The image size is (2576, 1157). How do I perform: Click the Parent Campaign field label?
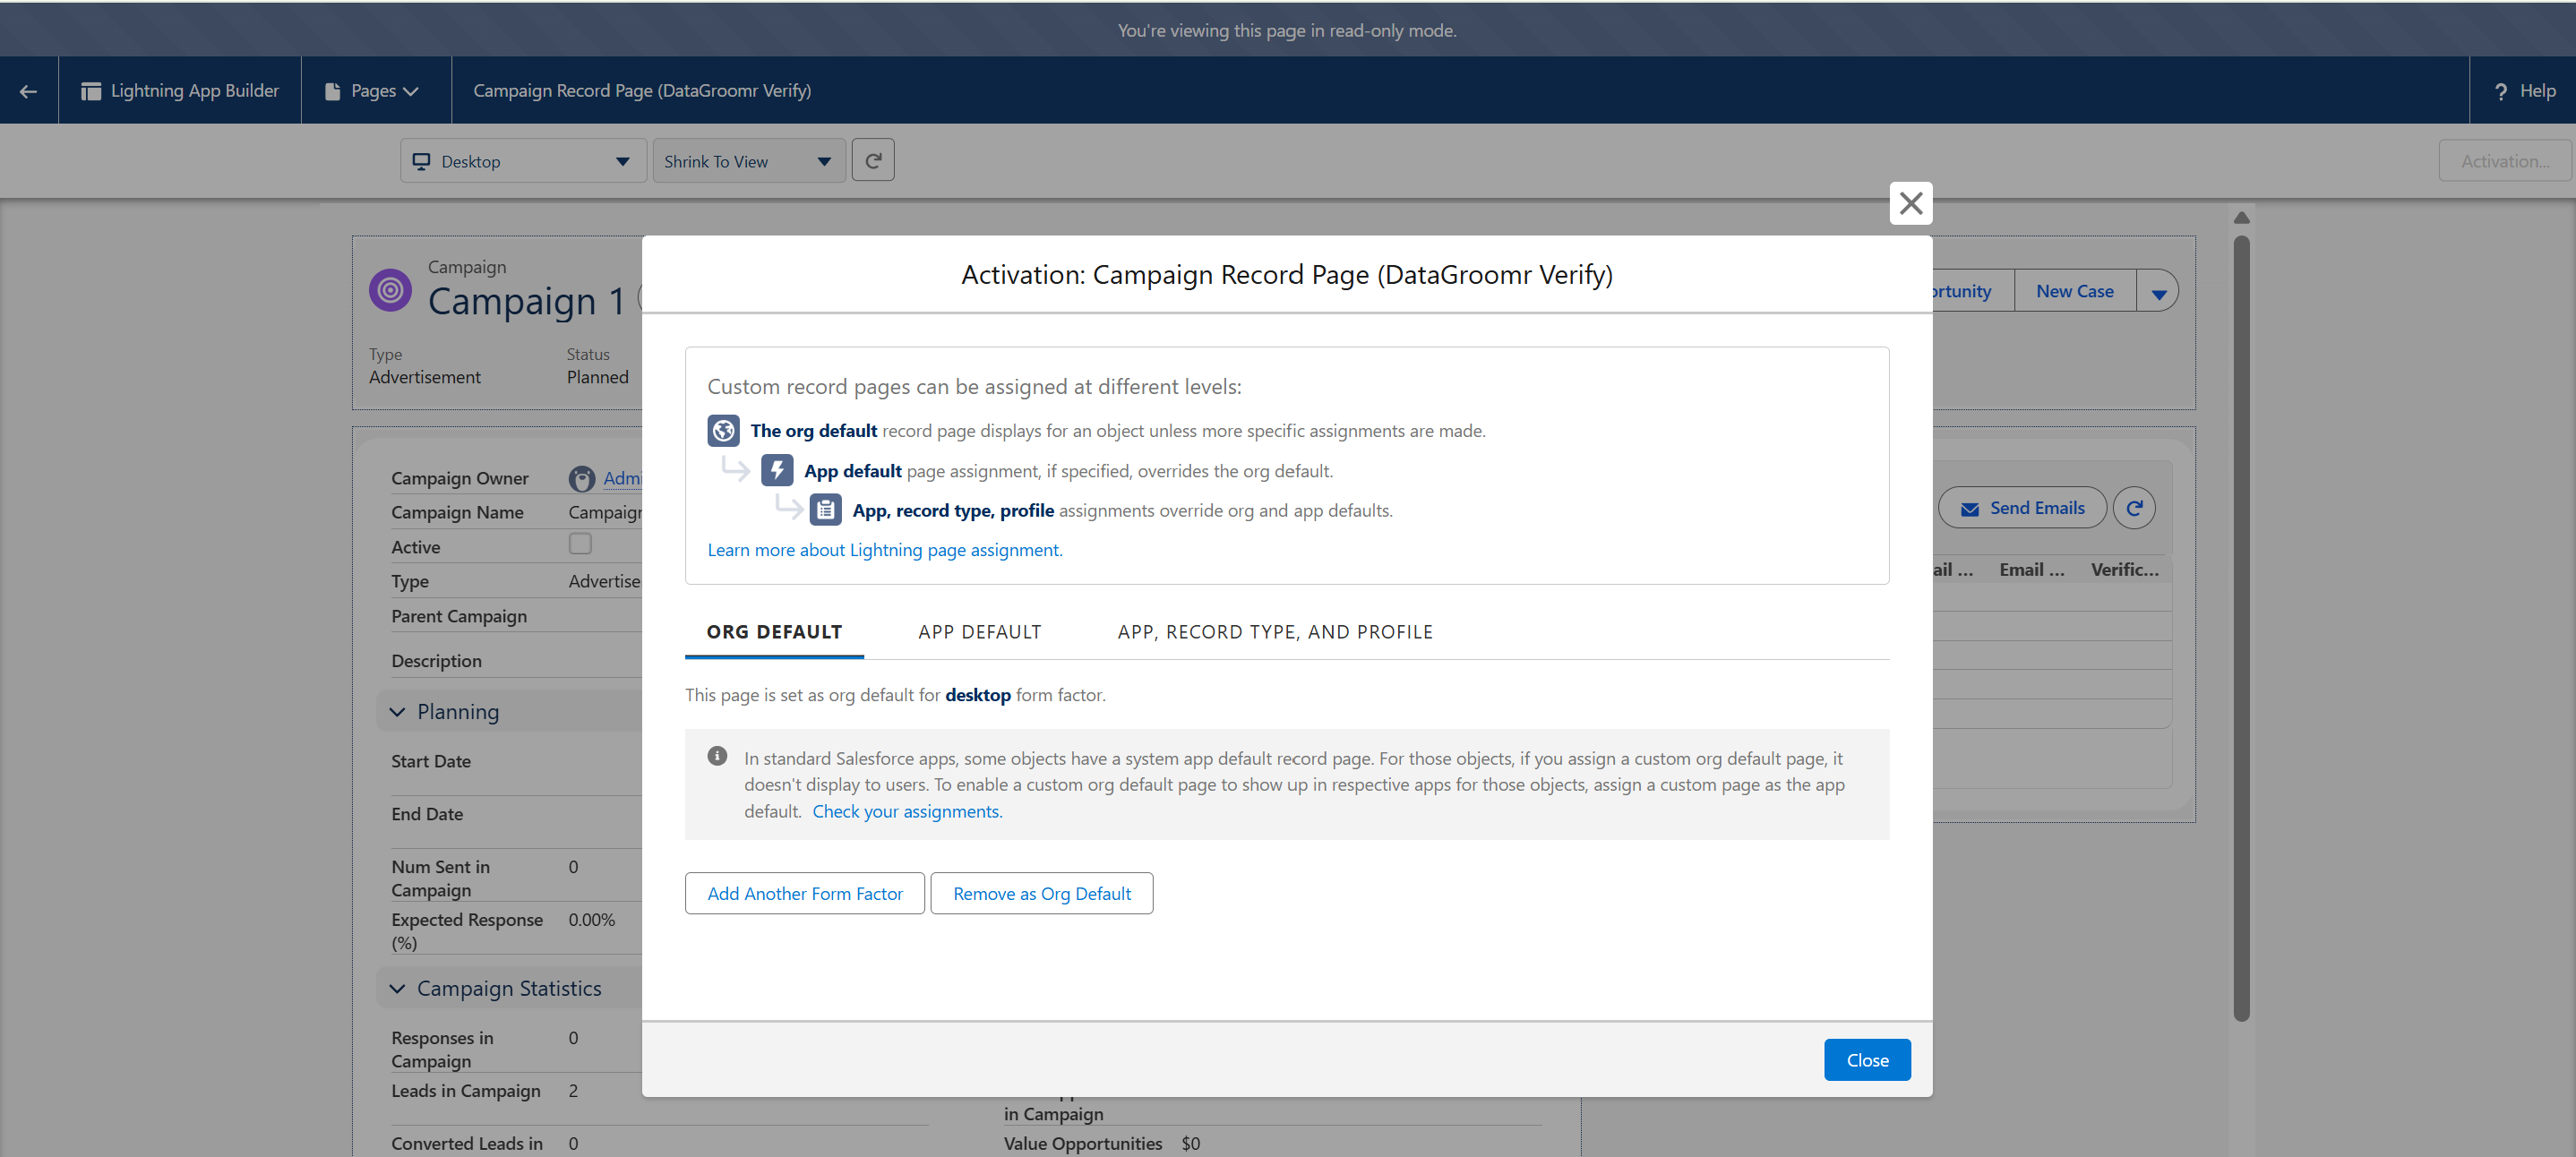[459, 617]
